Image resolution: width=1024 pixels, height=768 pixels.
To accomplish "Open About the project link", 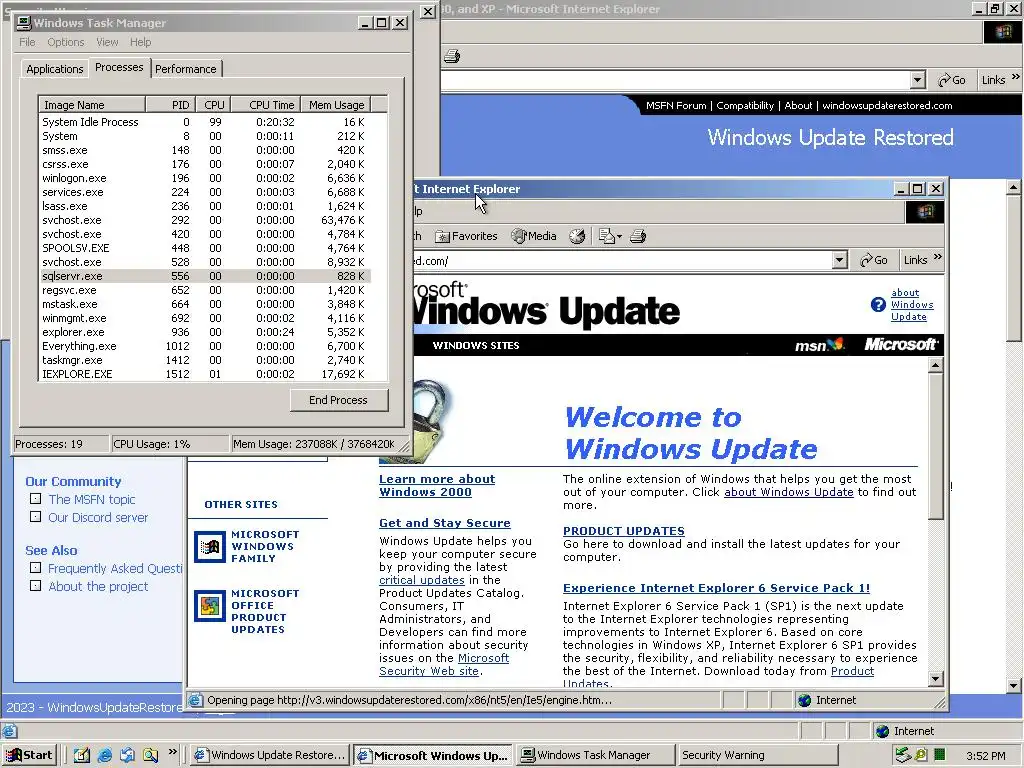I will (x=98, y=586).
